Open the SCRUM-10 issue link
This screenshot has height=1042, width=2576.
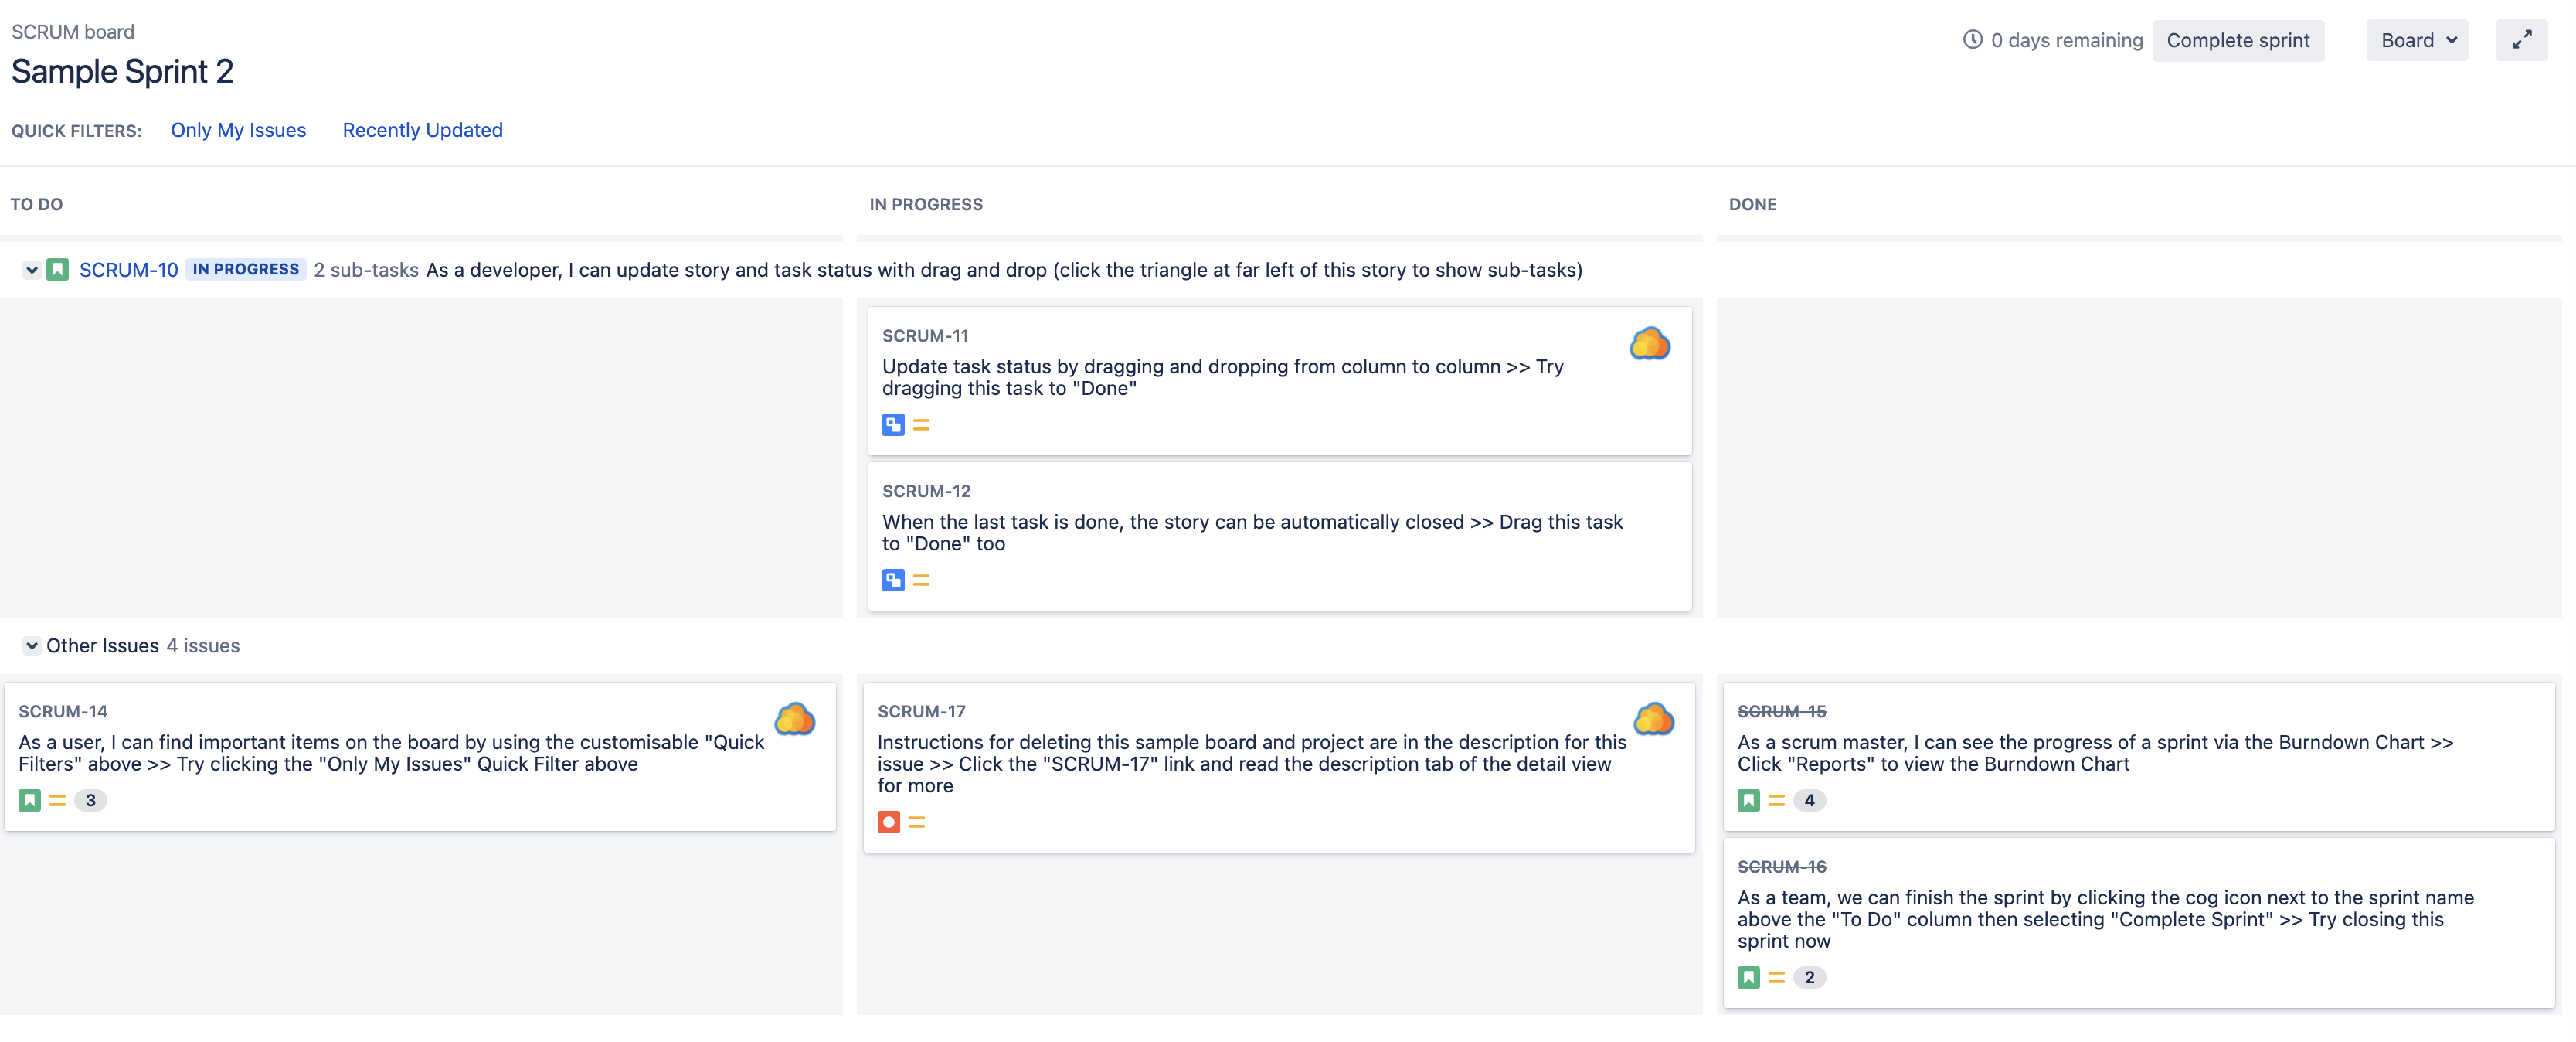point(128,270)
